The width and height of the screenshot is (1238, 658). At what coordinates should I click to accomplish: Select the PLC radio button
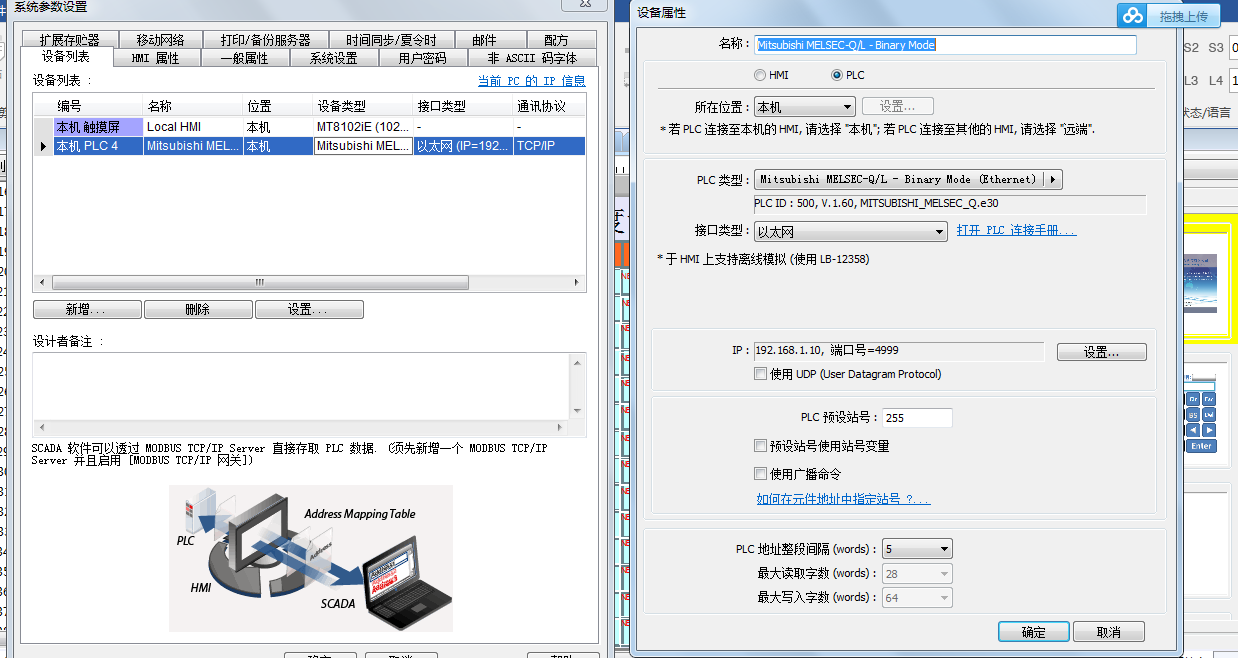[837, 75]
